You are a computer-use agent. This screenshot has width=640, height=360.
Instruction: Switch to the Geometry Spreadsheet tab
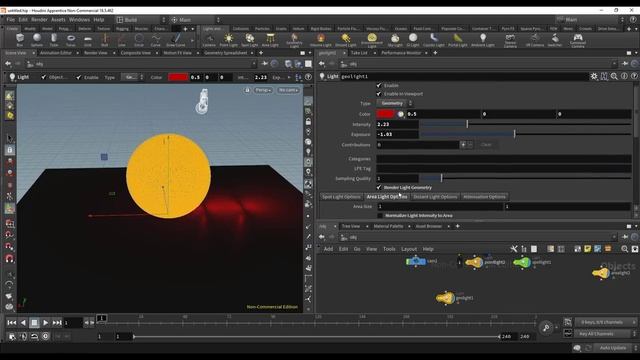pos(226,53)
